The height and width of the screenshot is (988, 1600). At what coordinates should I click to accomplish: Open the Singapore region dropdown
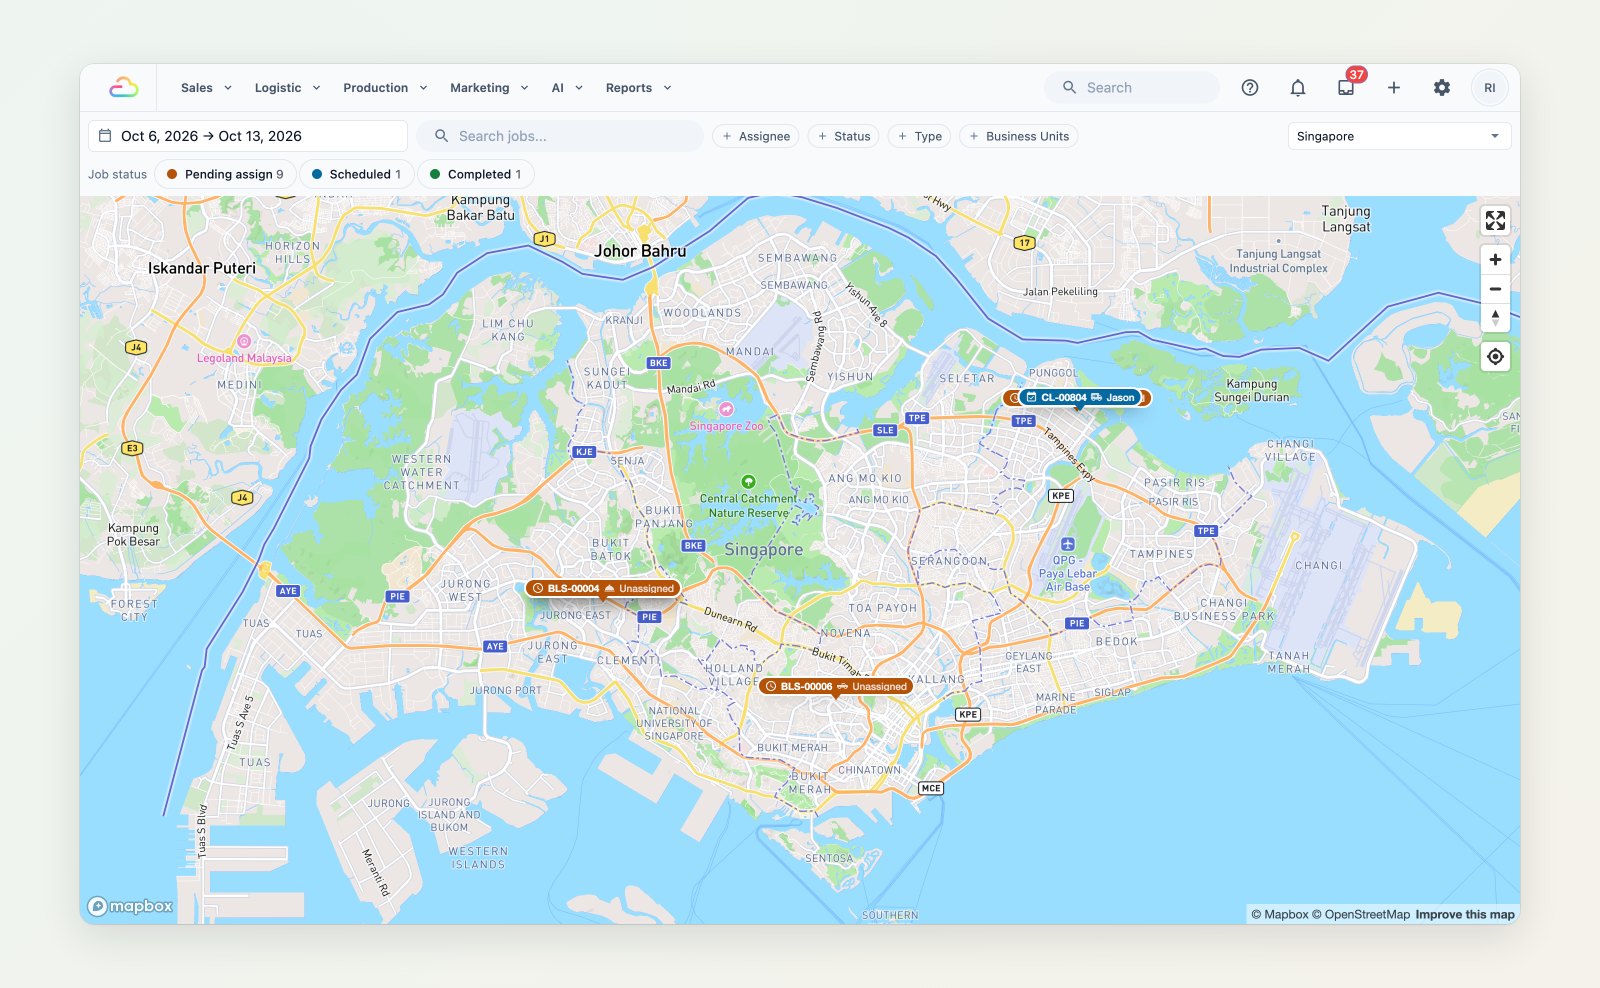coord(1399,136)
